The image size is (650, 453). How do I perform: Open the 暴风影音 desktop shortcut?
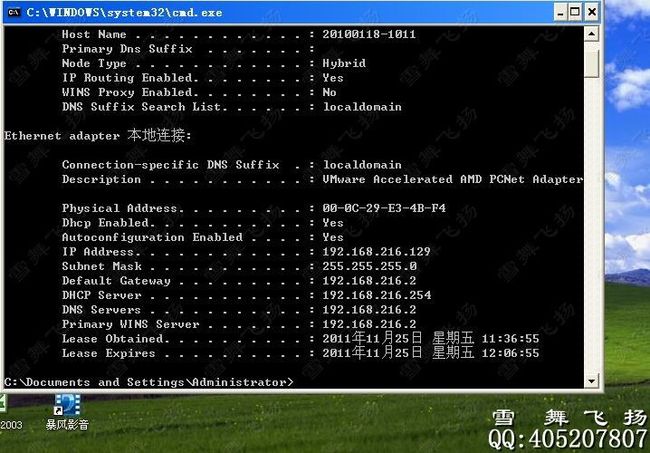click(x=67, y=412)
